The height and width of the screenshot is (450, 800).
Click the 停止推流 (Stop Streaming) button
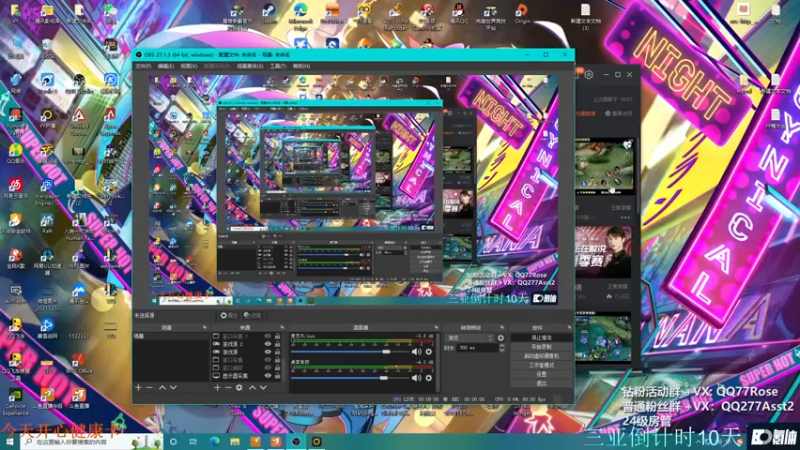coord(541,338)
